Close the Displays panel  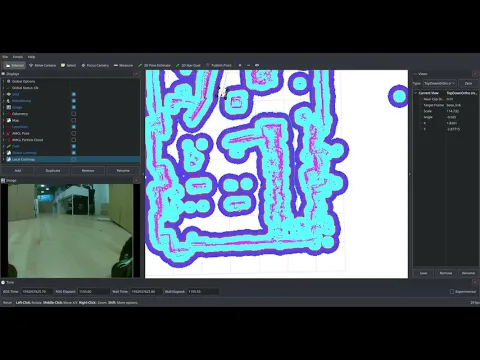coord(136,74)
